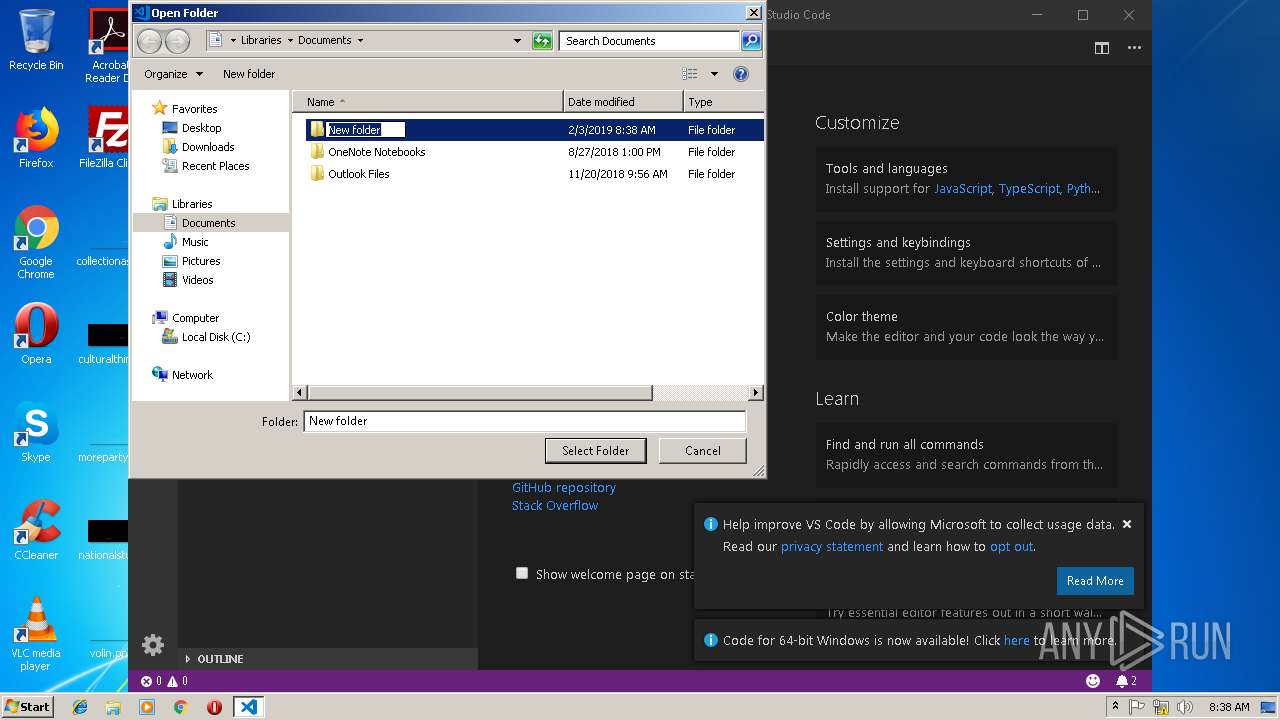Click the Select Folder button
The width and height of the screenshot is (1280, 720).
click(595, 451)
